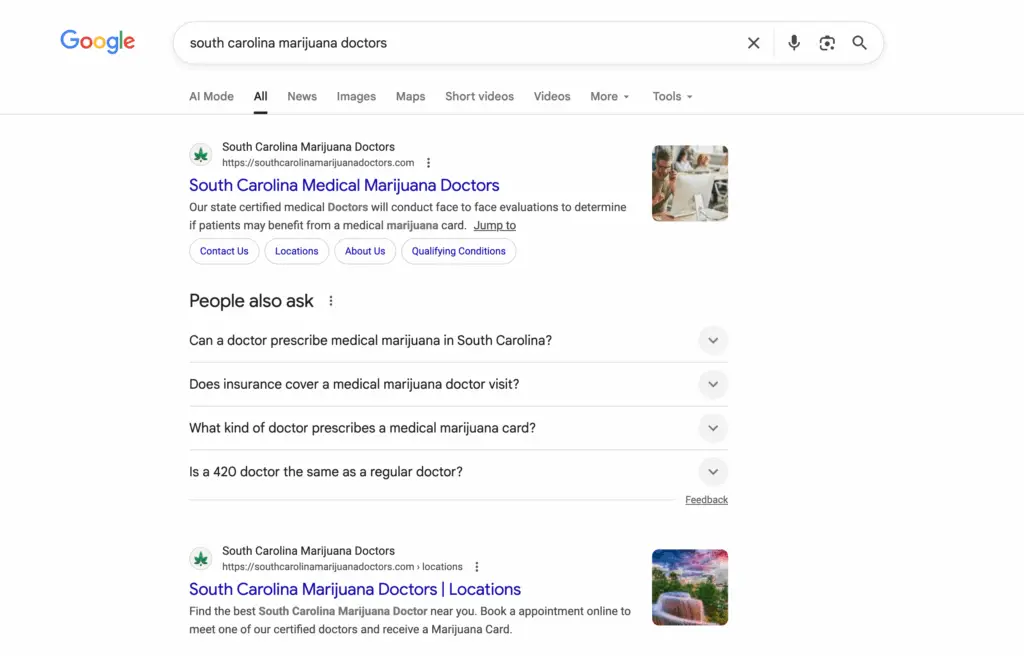This screenshot has height=656, width=1024.
Task: Click the waterfall thumbnail of locations result
Action: 689,587
